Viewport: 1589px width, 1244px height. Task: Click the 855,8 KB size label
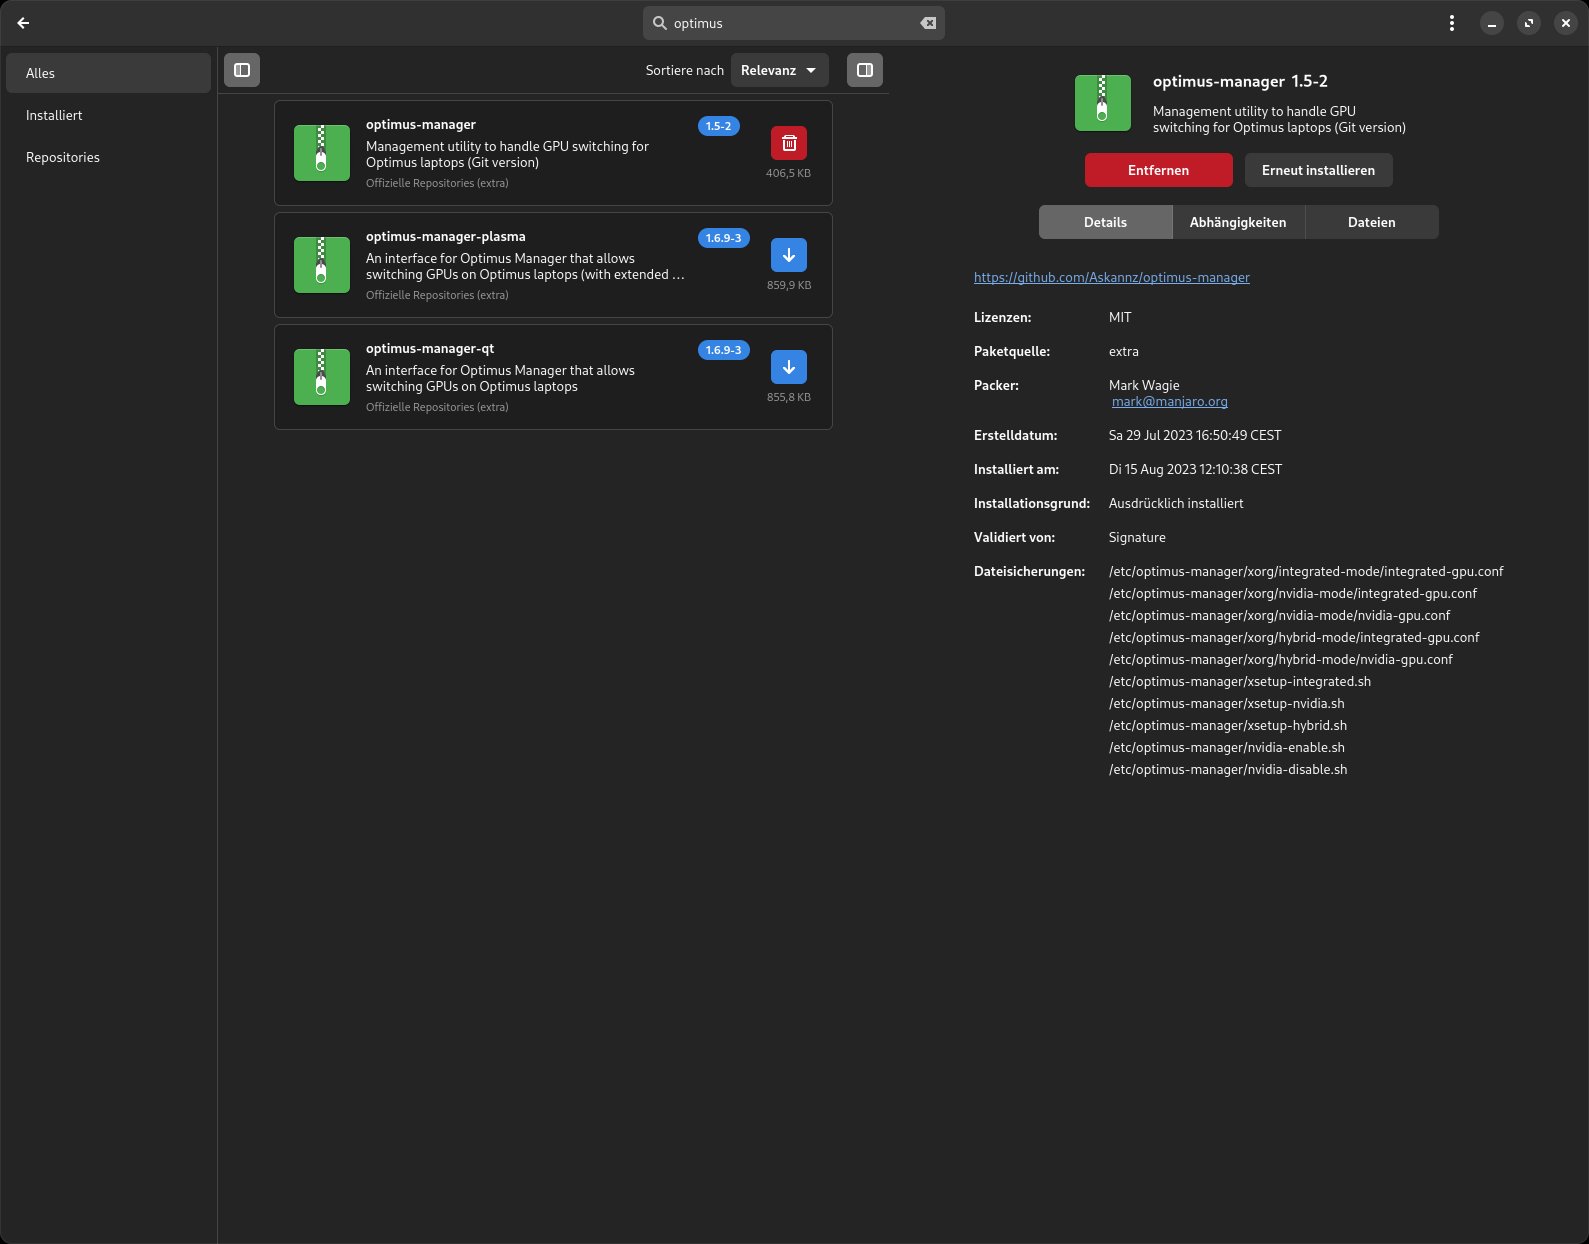coord(789,397)
